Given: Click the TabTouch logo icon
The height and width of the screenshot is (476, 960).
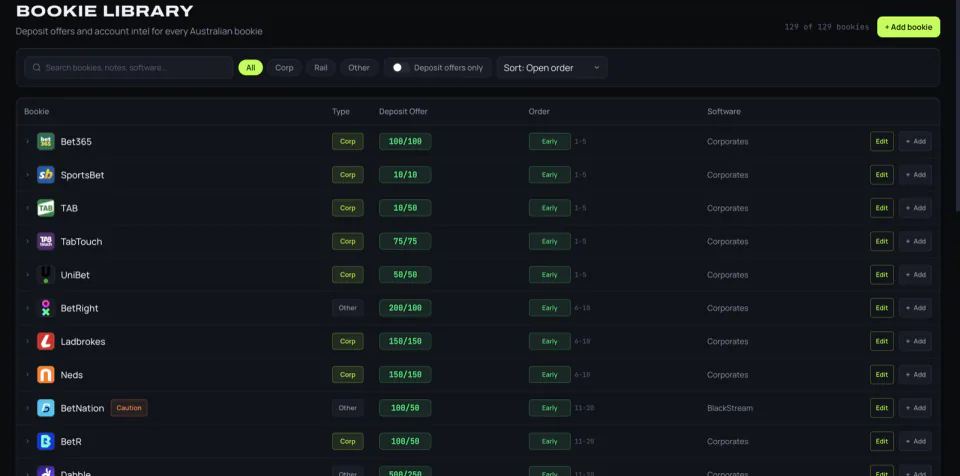Looking at the screenshot, I should click(46, 241).
